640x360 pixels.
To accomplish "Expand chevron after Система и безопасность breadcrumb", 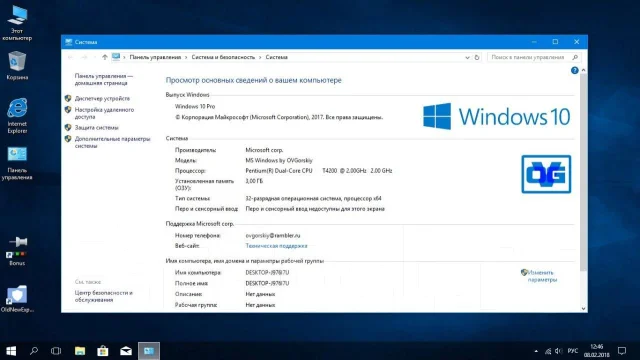I will point(260,58).
